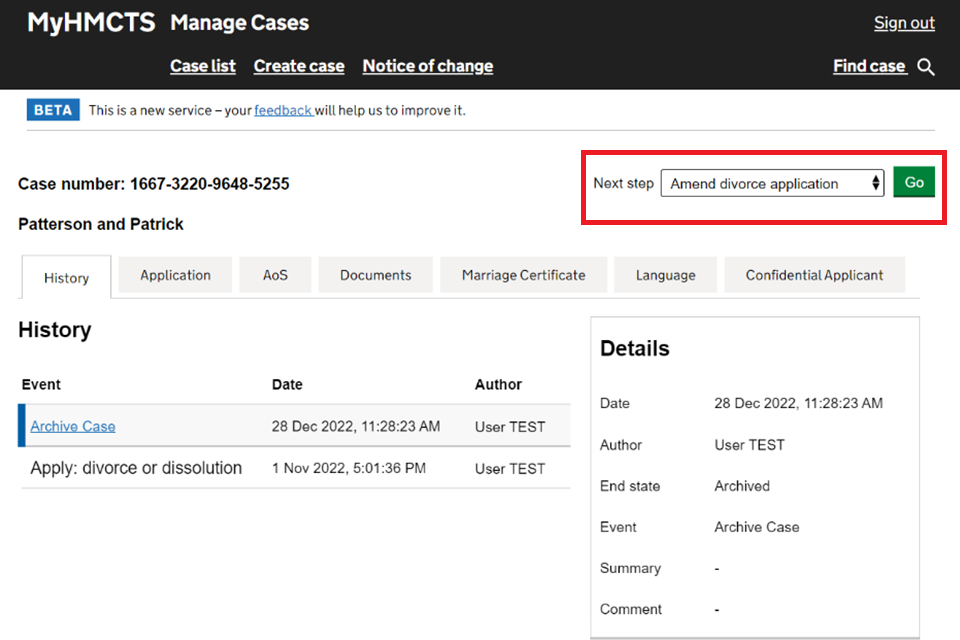Open the Confidential Applicant tab

pos(814,275)
